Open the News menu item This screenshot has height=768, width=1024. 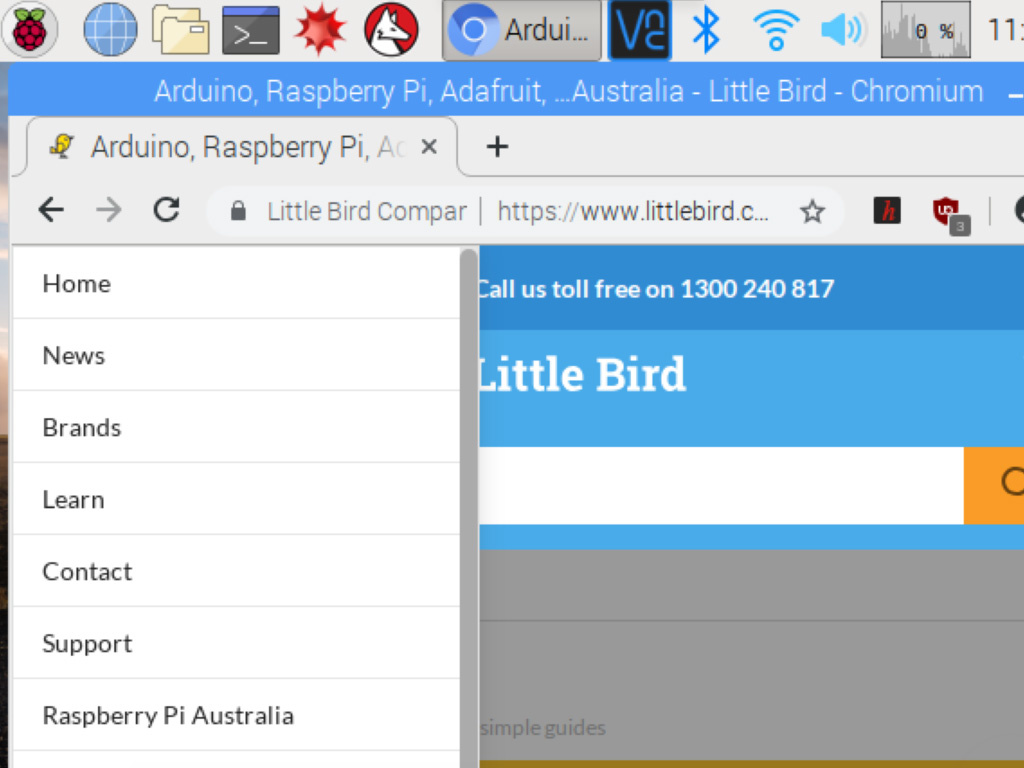pos(236,355)
